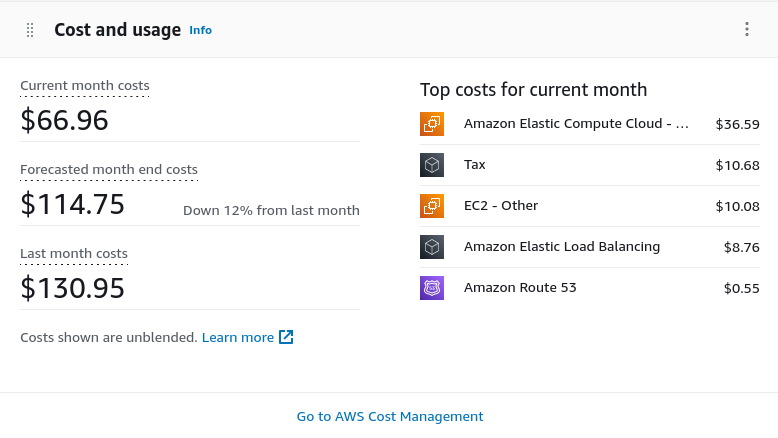Click the Tax row cube icon
778x438 pixels.
[x=432, y=165]
